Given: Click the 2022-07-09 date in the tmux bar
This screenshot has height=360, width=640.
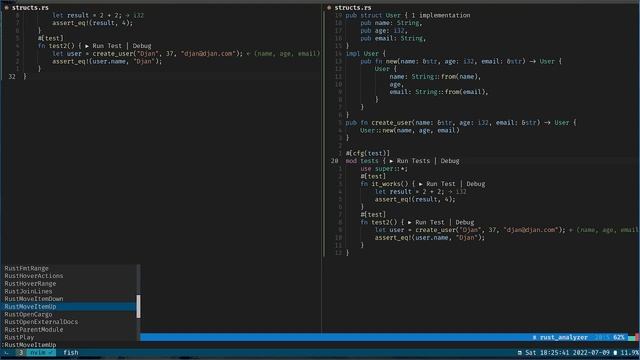Looking at the screenshot, I should coord(591,353).
